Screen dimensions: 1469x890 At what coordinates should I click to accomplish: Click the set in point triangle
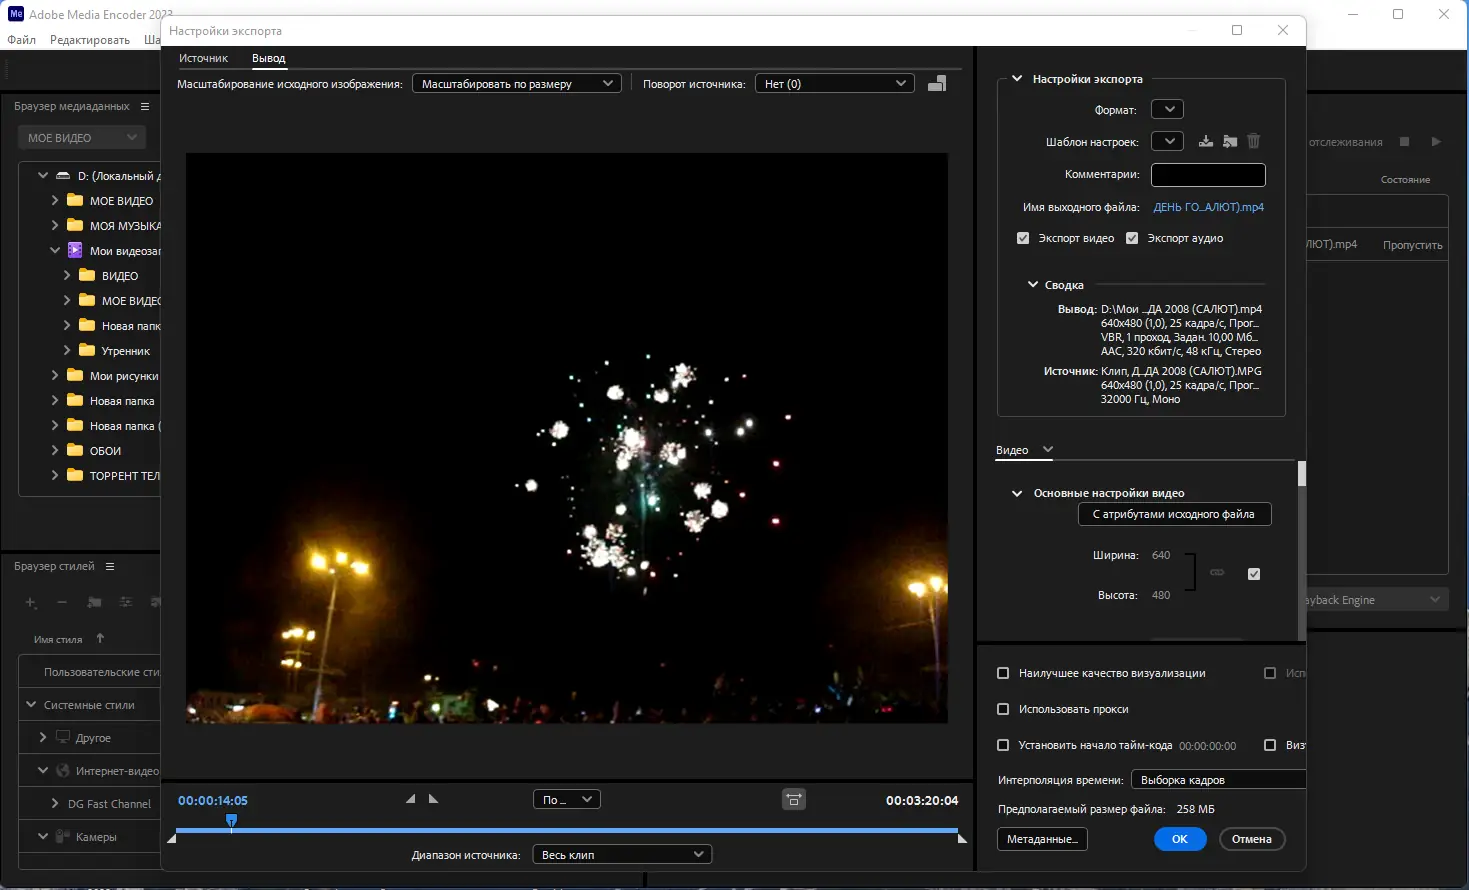410,799
